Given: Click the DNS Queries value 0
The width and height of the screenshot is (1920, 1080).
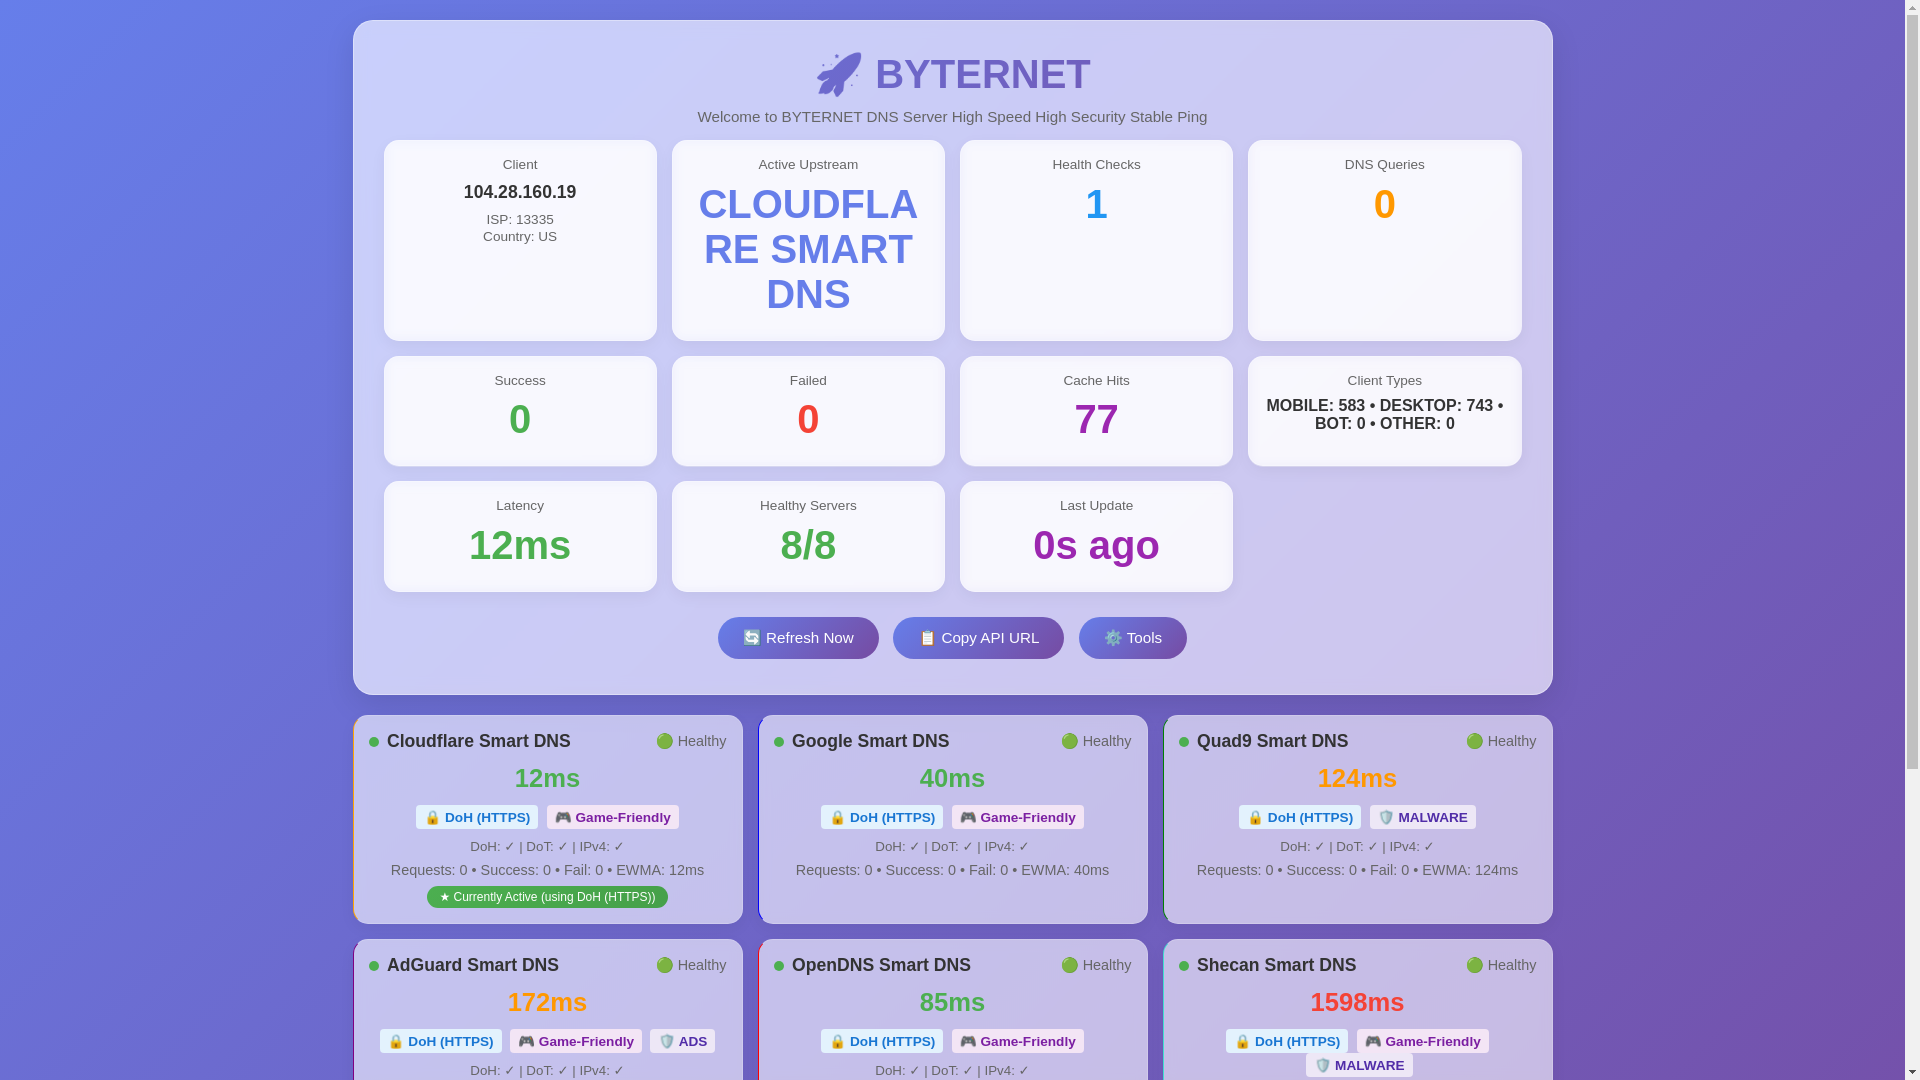Looking at the screenshot, I should (x=1384, y=204).
